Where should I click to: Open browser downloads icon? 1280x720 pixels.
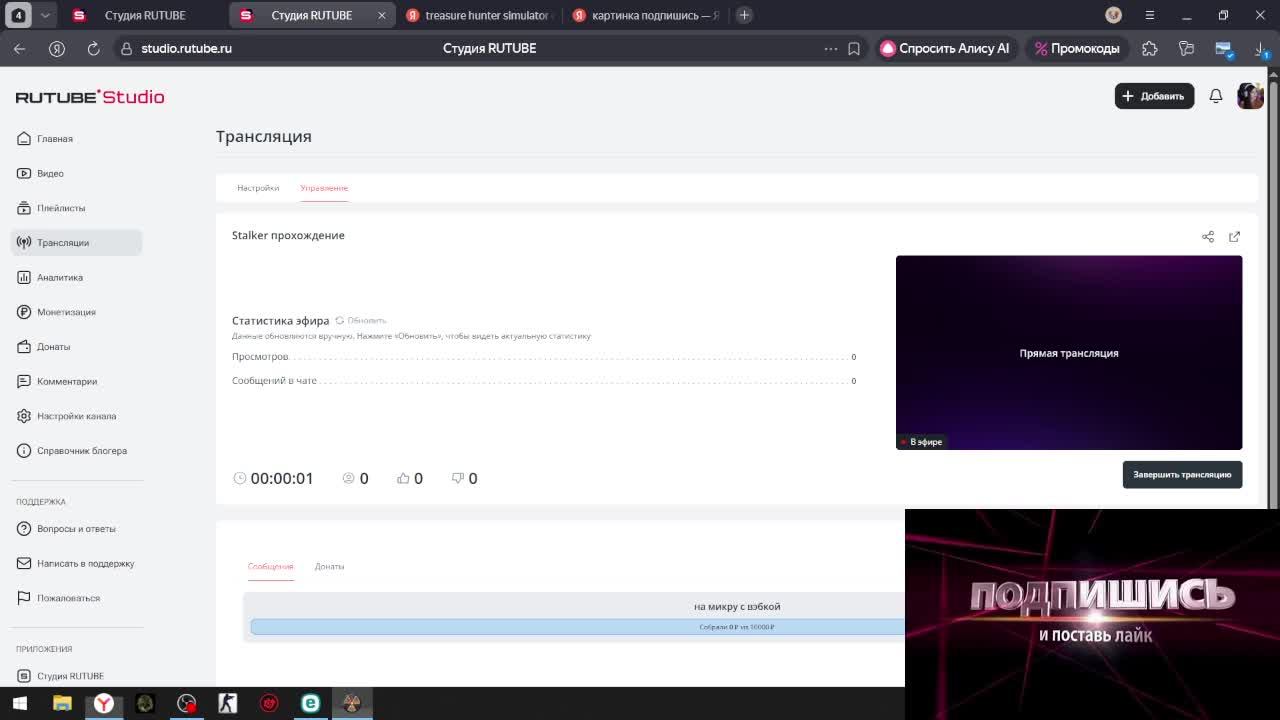tap(1261, 48)
